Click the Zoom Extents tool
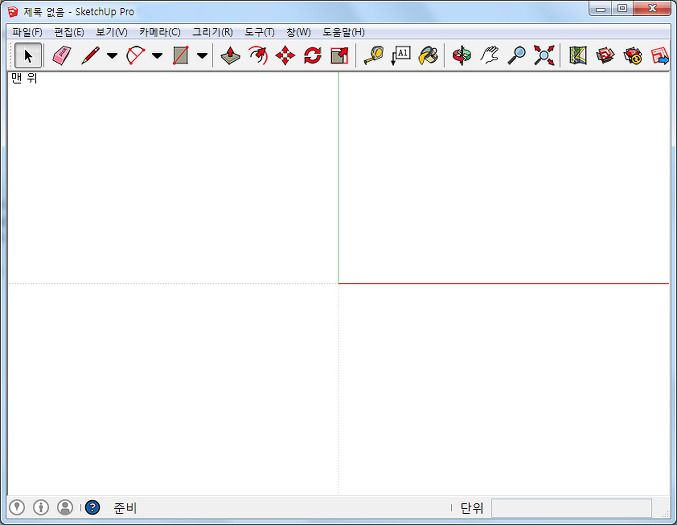The image size is (677, 525). coord(544,56)
